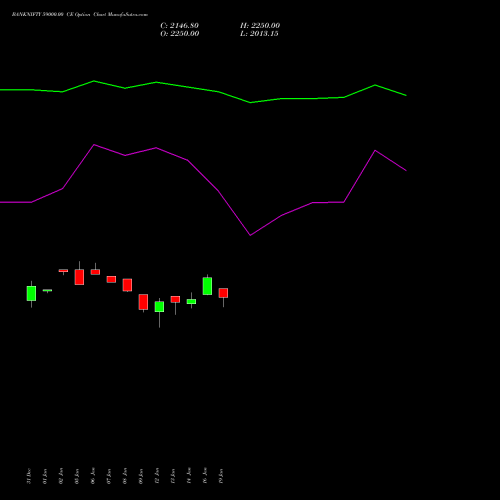Screen dimensions: 500x500
Task: Click the close price value C: 2146.80
Action: tap(180, 26)
